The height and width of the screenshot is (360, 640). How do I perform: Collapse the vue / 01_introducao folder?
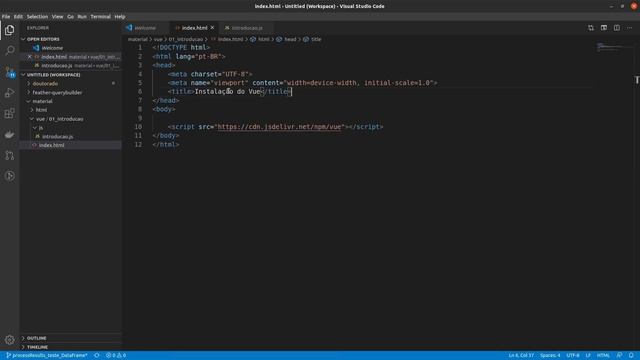pyautogui.click(x=60, y=119)
